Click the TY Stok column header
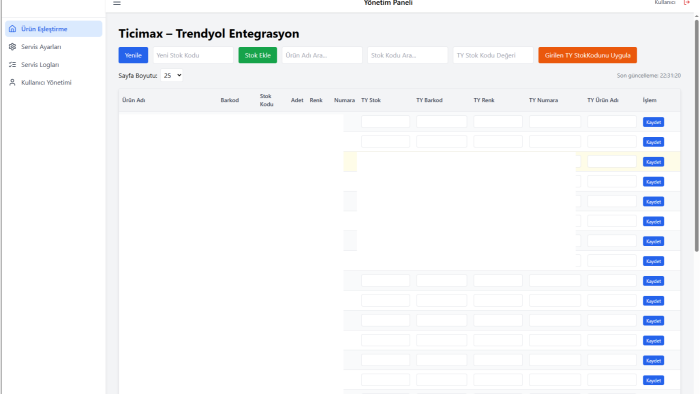Screen dimensions: 700x394 [x=371, y=100]
